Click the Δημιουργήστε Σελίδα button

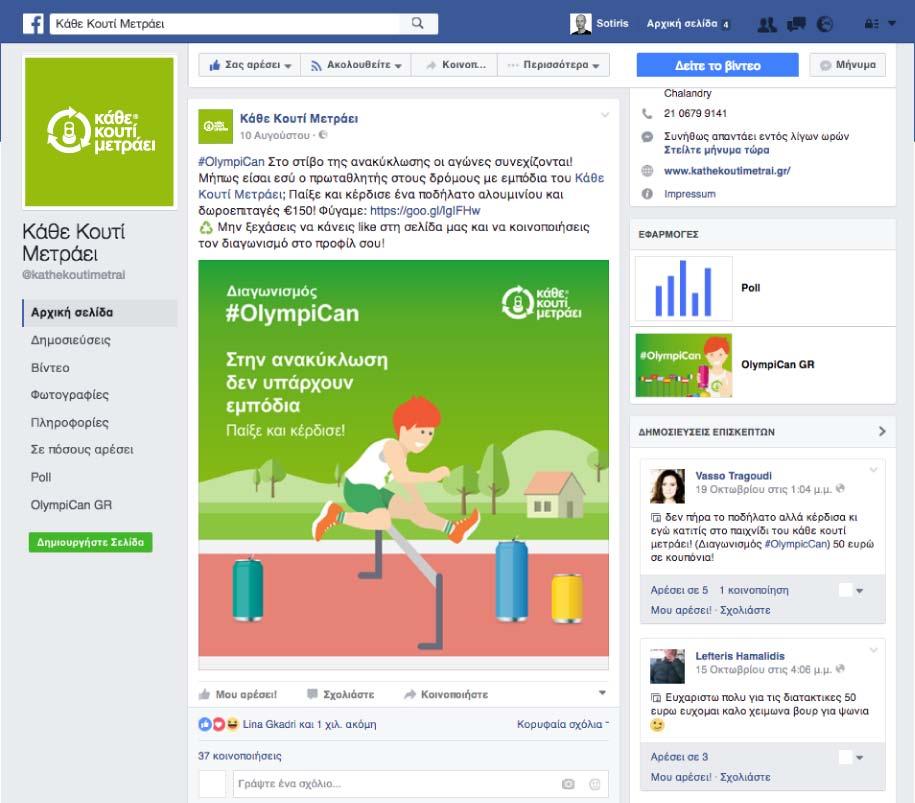point(90,542)
